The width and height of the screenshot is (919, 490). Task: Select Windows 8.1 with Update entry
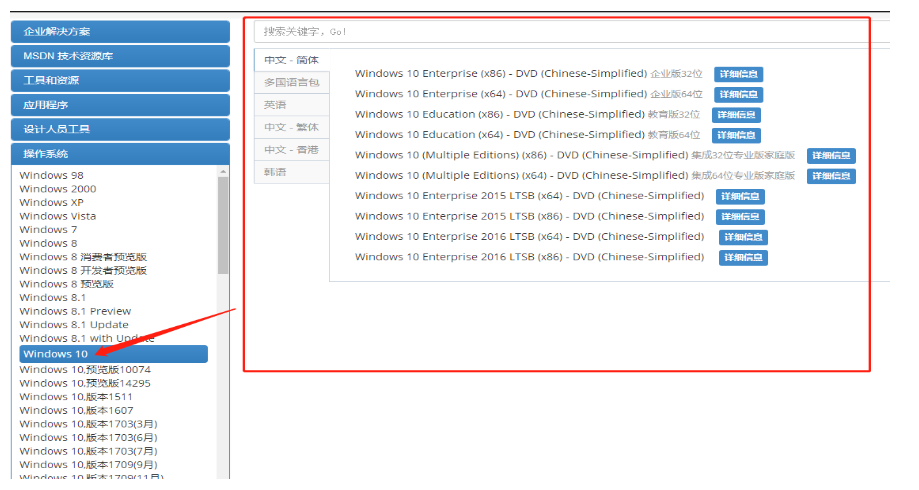point(87,338)
